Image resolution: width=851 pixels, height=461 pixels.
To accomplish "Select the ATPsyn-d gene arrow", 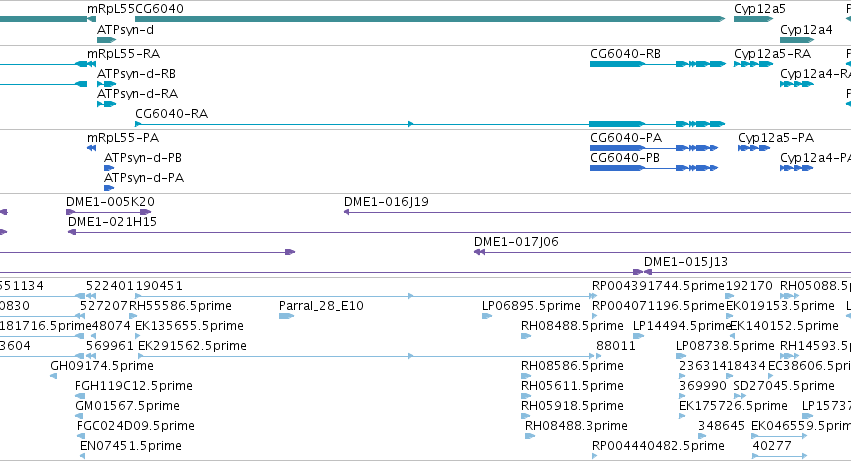I will point(106,40).
